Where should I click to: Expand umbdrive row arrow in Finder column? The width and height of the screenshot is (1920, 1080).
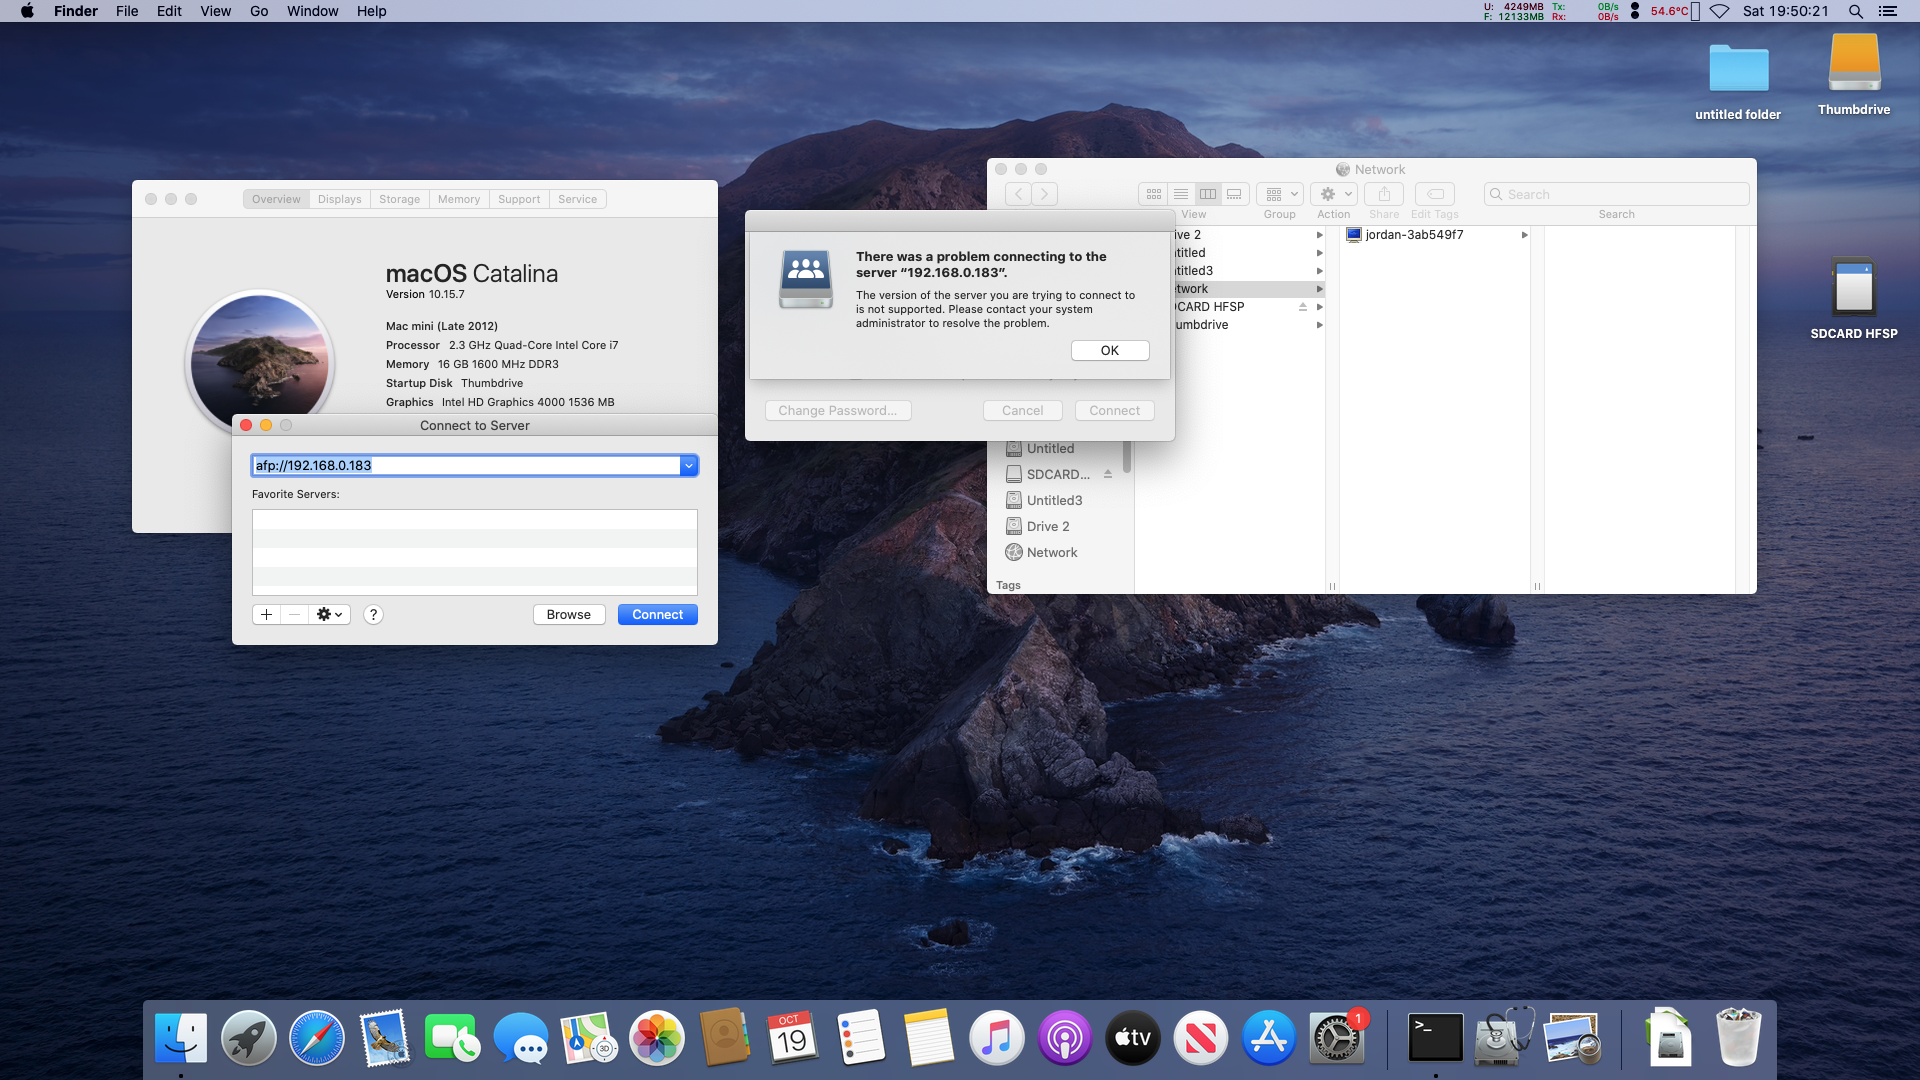[x=1319, y=325]
